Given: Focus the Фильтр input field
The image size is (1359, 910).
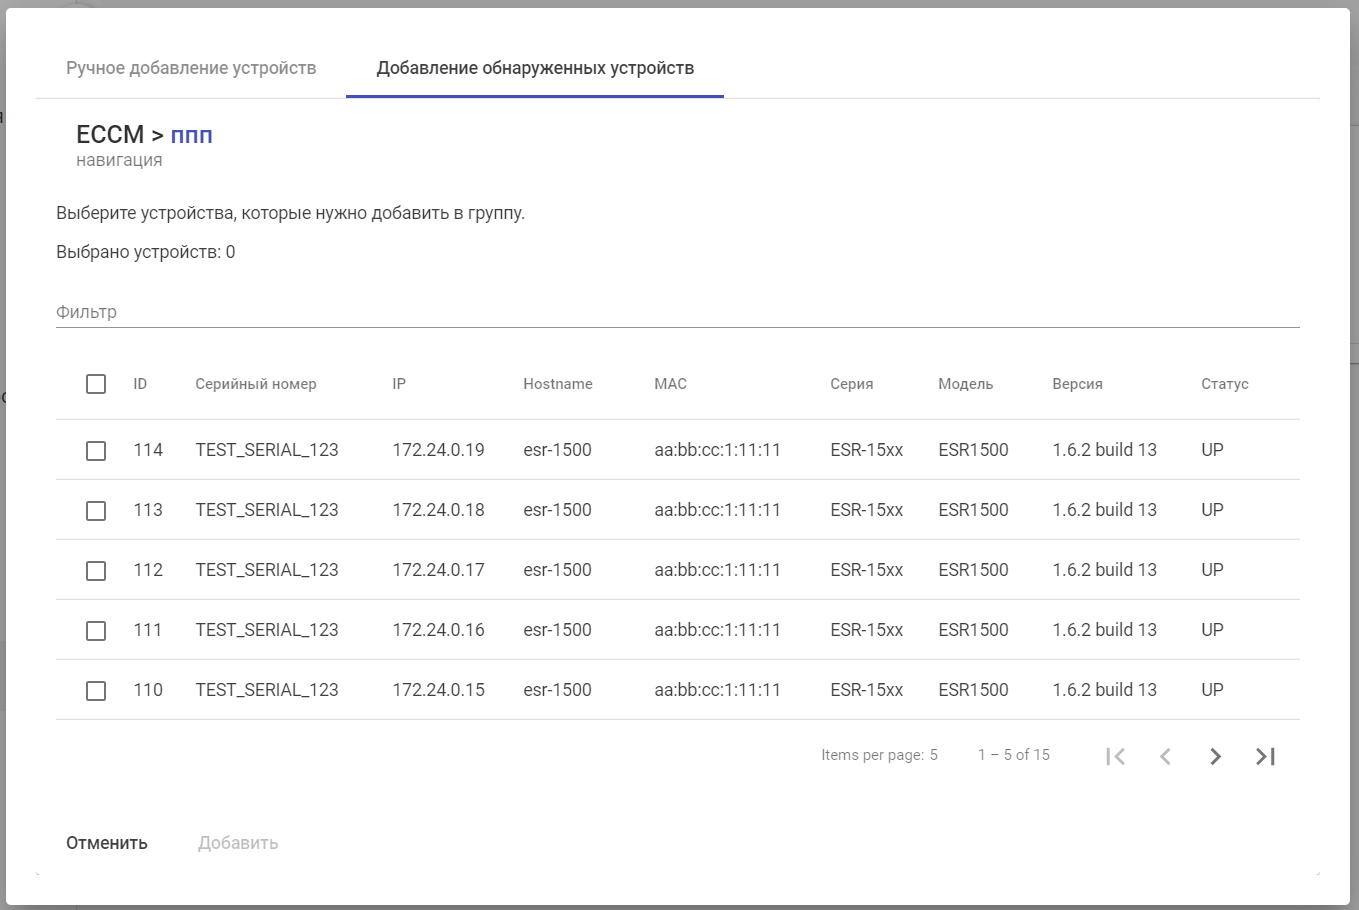Looking at the screenshot, I should pyautogui.click(x=677, y=312).
